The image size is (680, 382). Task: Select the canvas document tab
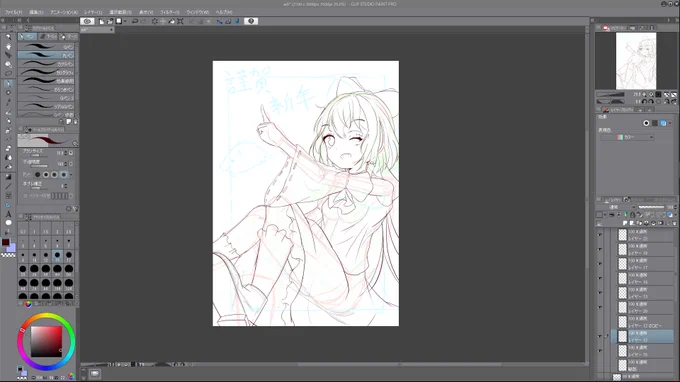click(97, 30)
